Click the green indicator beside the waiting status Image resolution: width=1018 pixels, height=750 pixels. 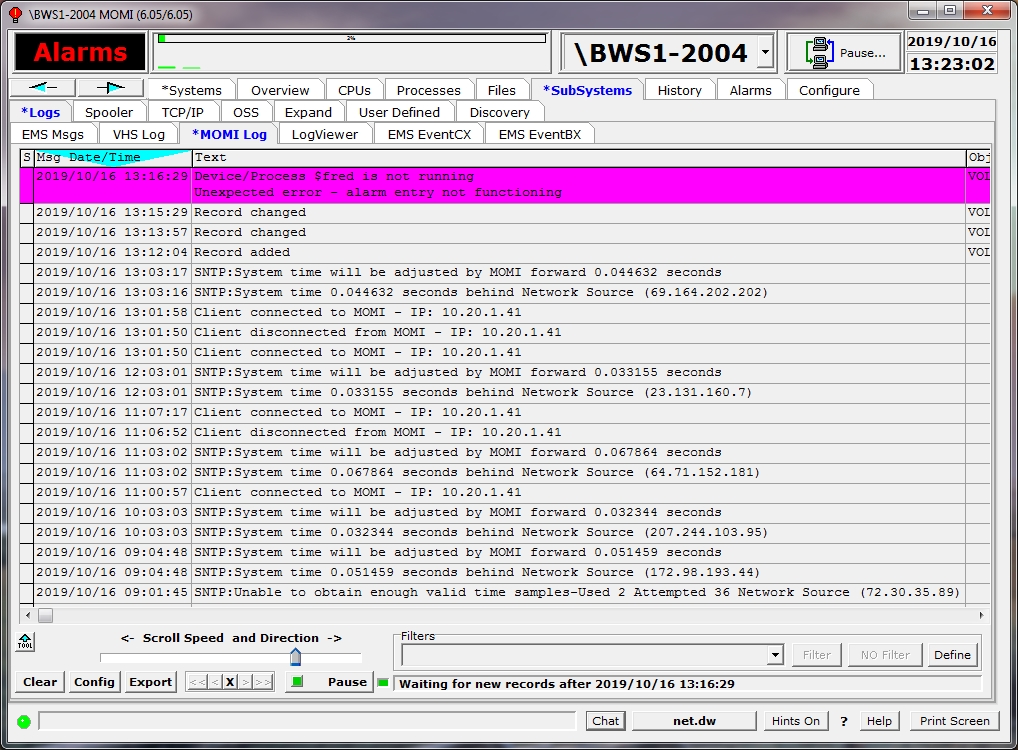(382, 683)
